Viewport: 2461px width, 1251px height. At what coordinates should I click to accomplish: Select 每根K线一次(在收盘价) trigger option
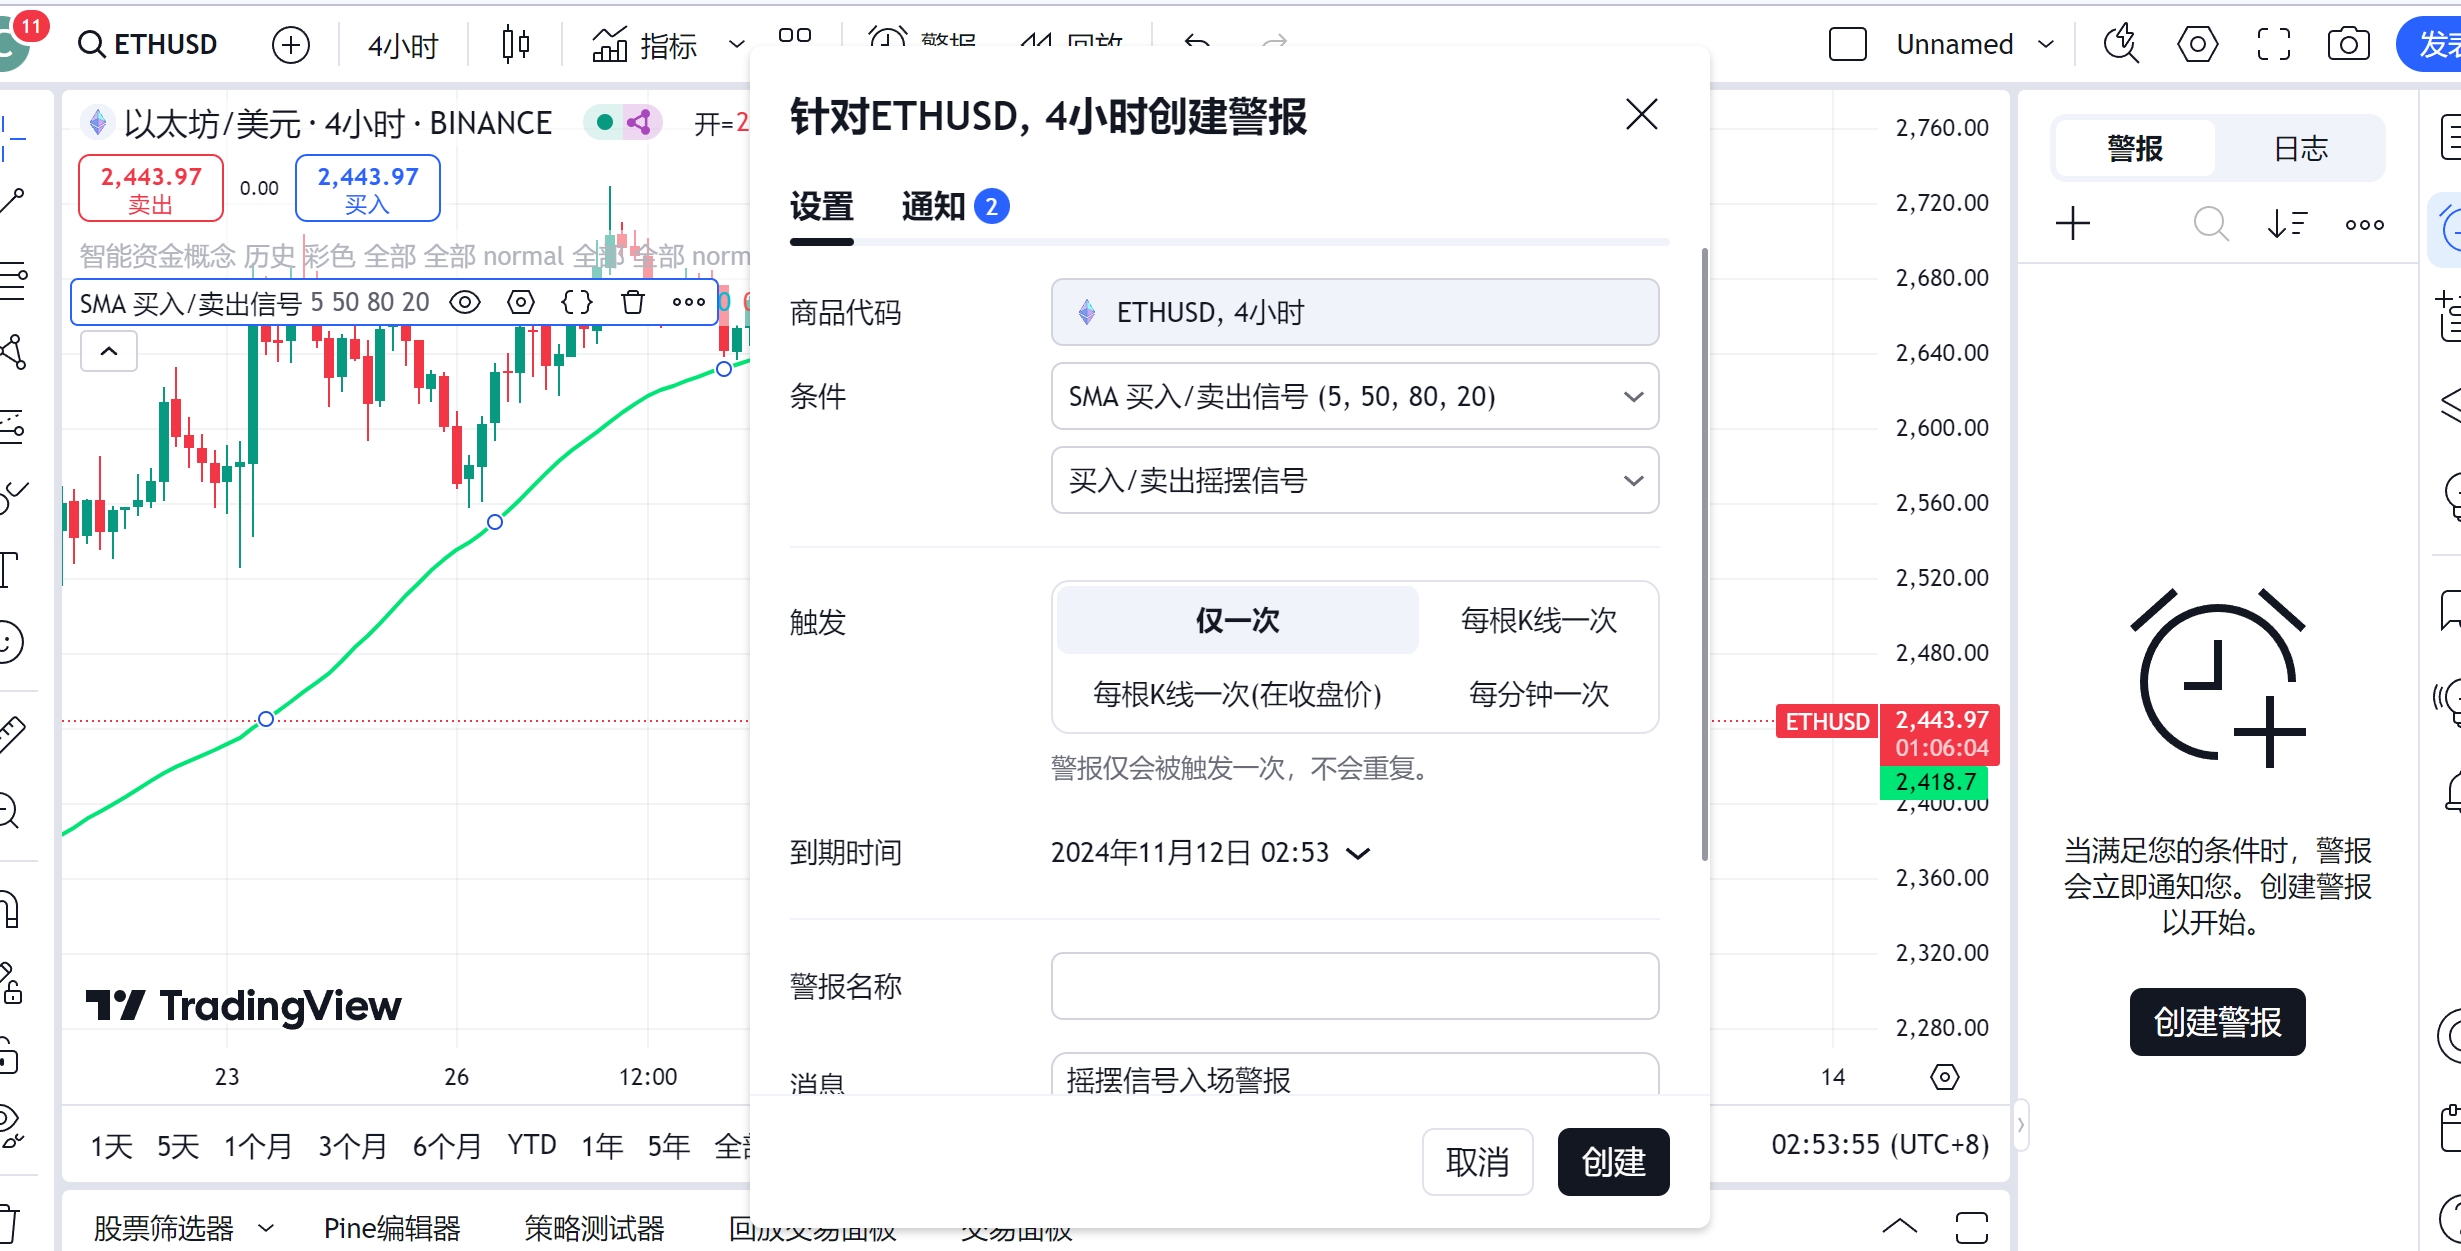(x=1237, y=694)
